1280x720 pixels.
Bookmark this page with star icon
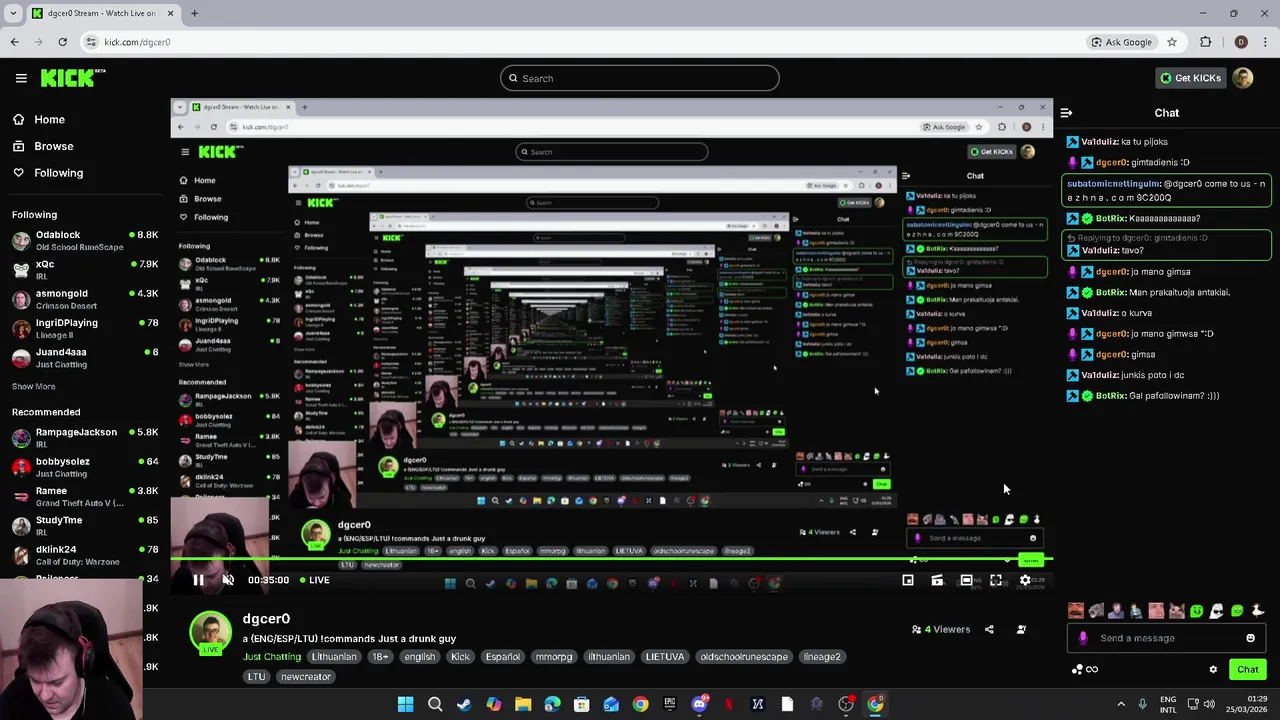point(1172,42)
